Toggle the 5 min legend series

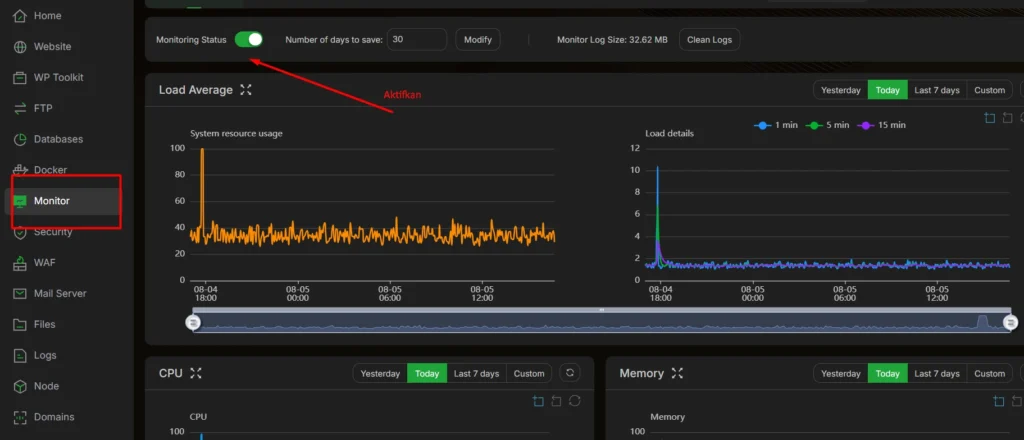(827, 125)
